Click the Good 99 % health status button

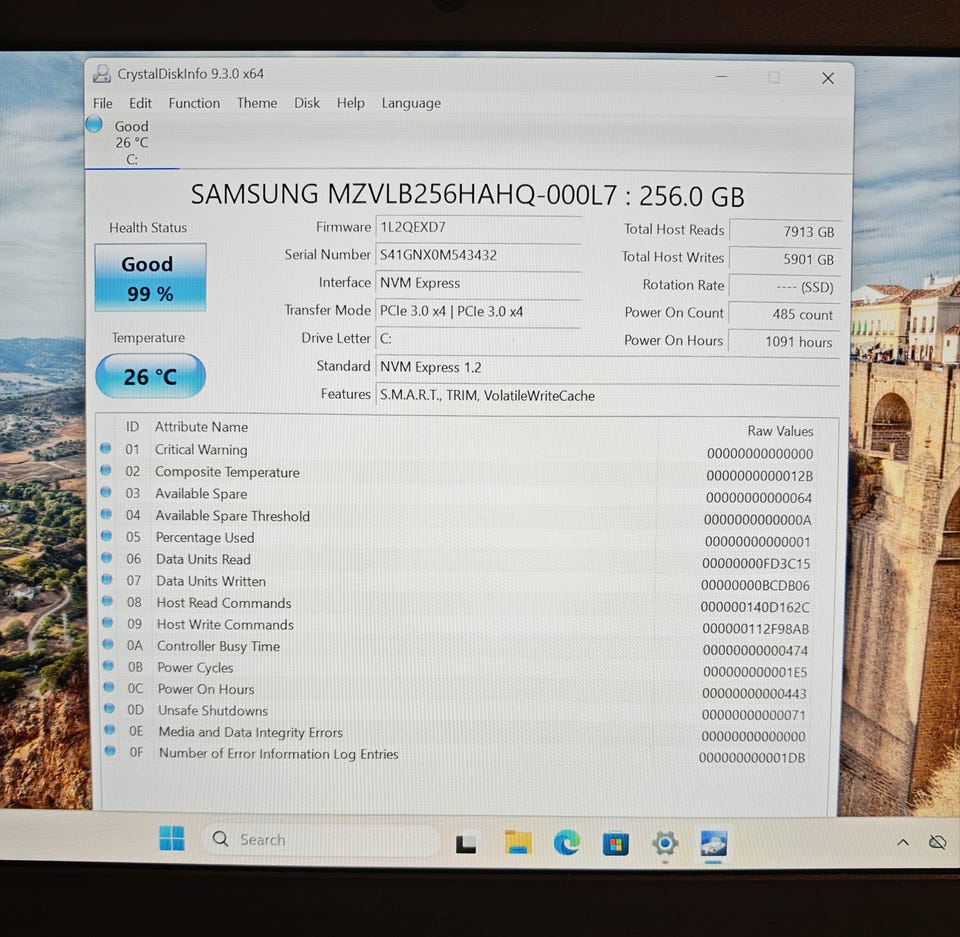[150, 277]
